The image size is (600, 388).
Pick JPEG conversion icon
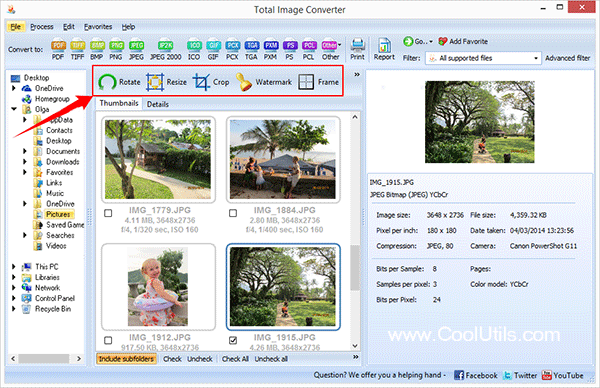point(136,50)
